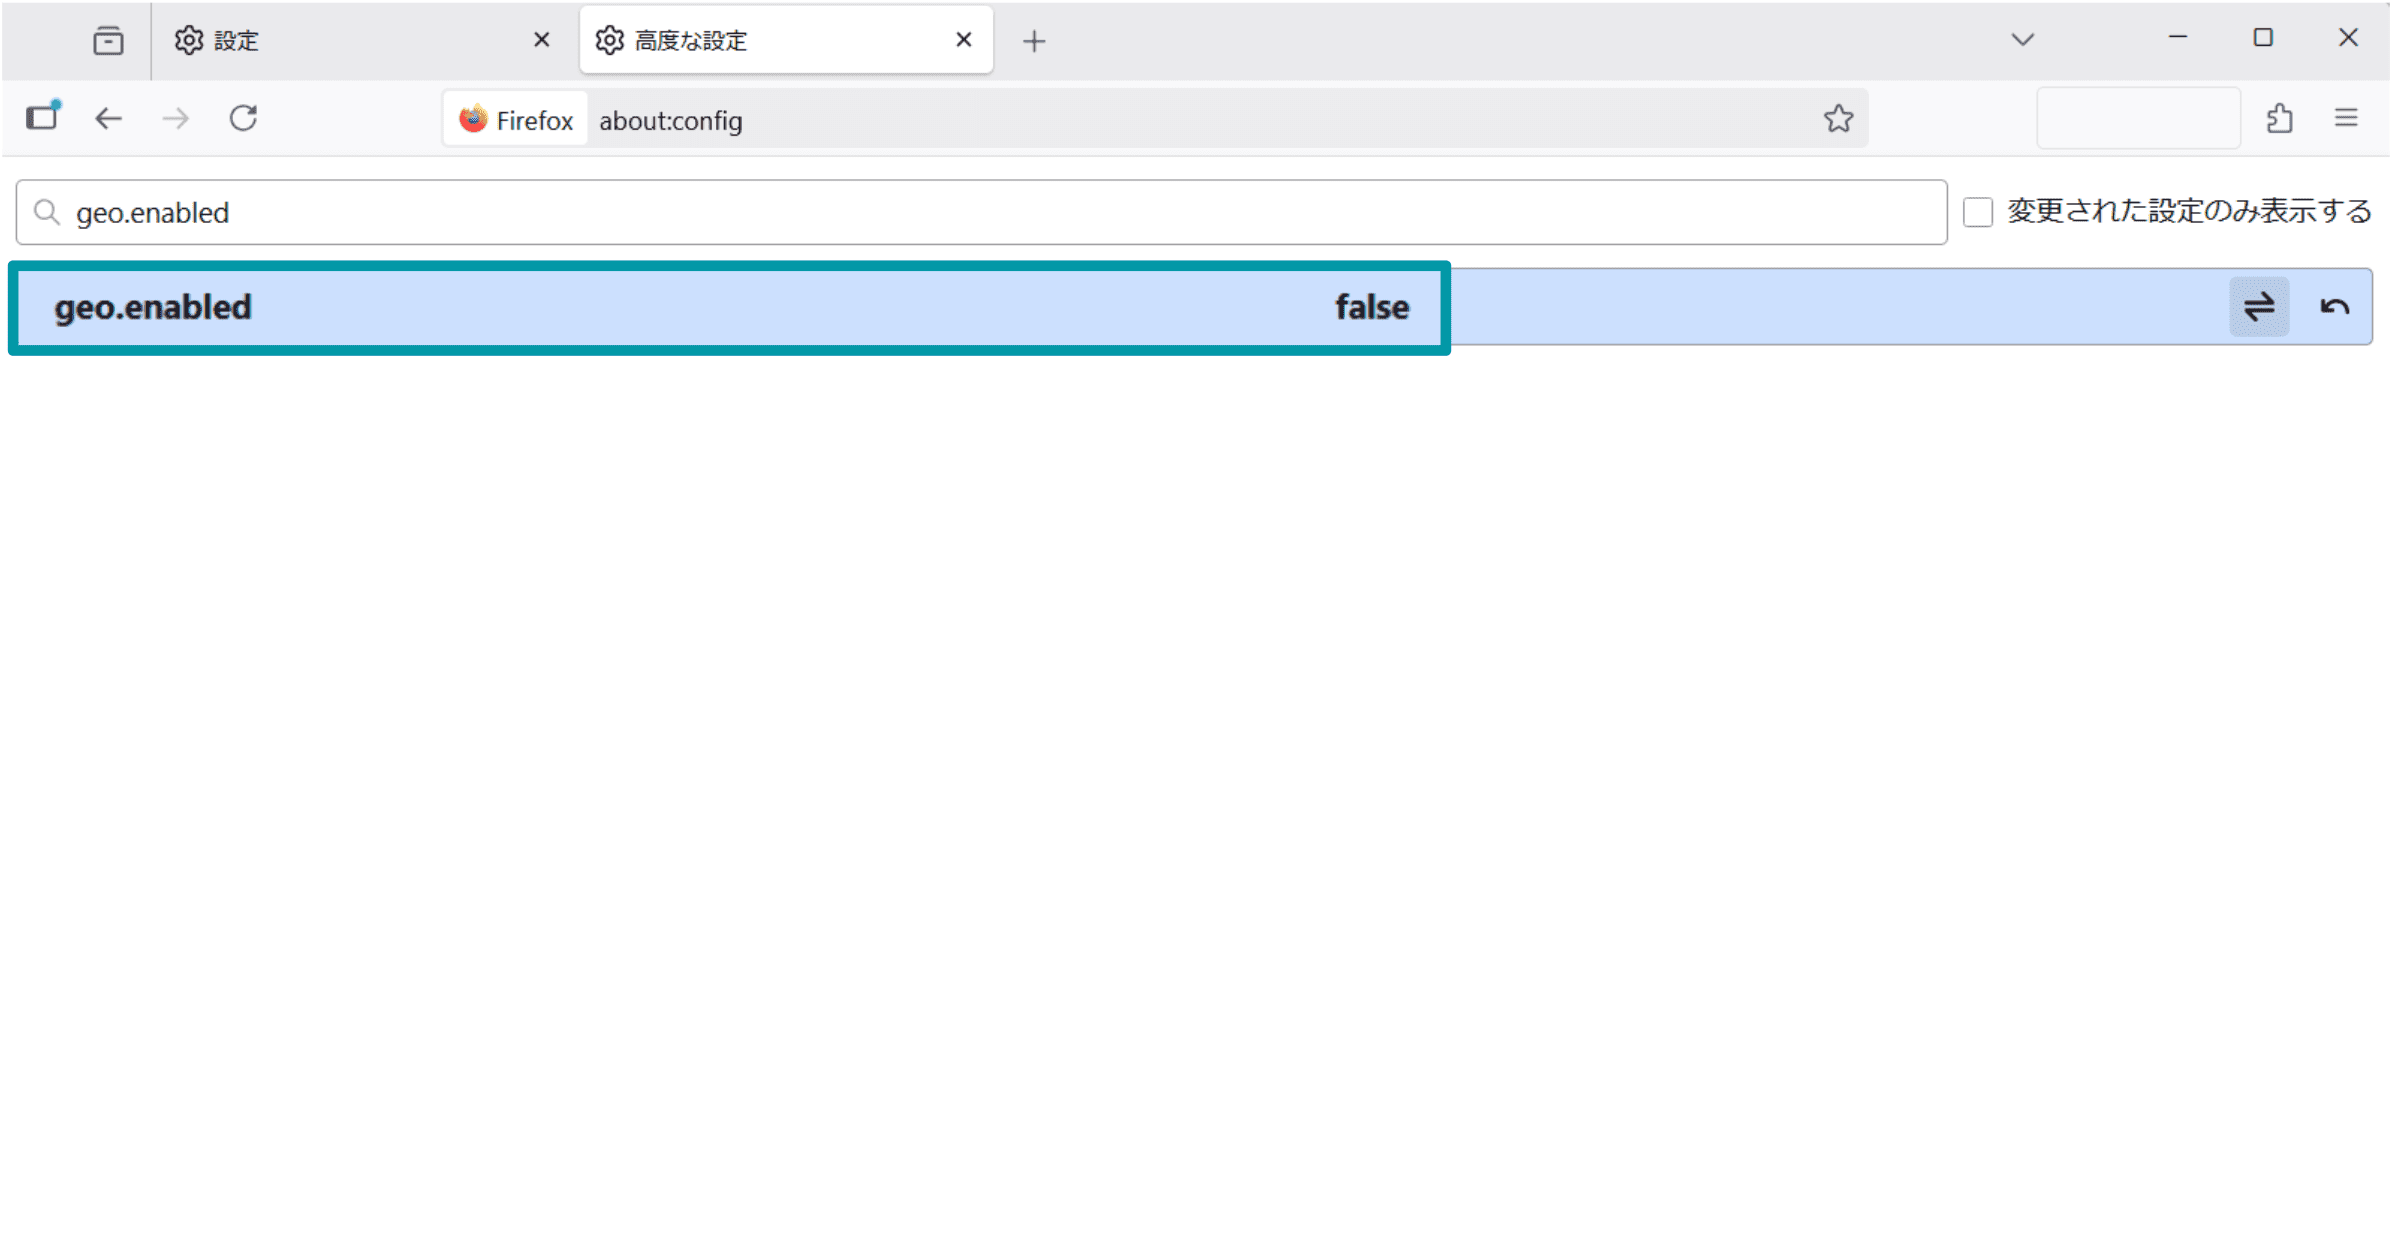Close the 設定 tab

(x=541, y=40)
